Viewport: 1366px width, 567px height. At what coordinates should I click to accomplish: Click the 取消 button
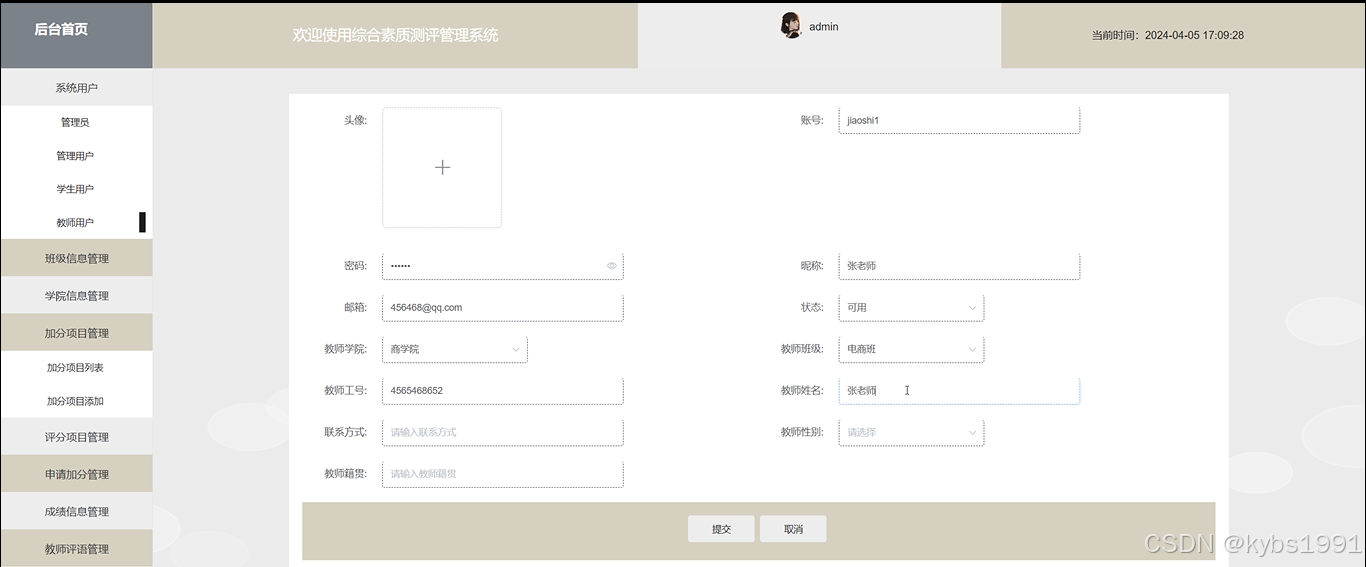[x=793, y=529]
